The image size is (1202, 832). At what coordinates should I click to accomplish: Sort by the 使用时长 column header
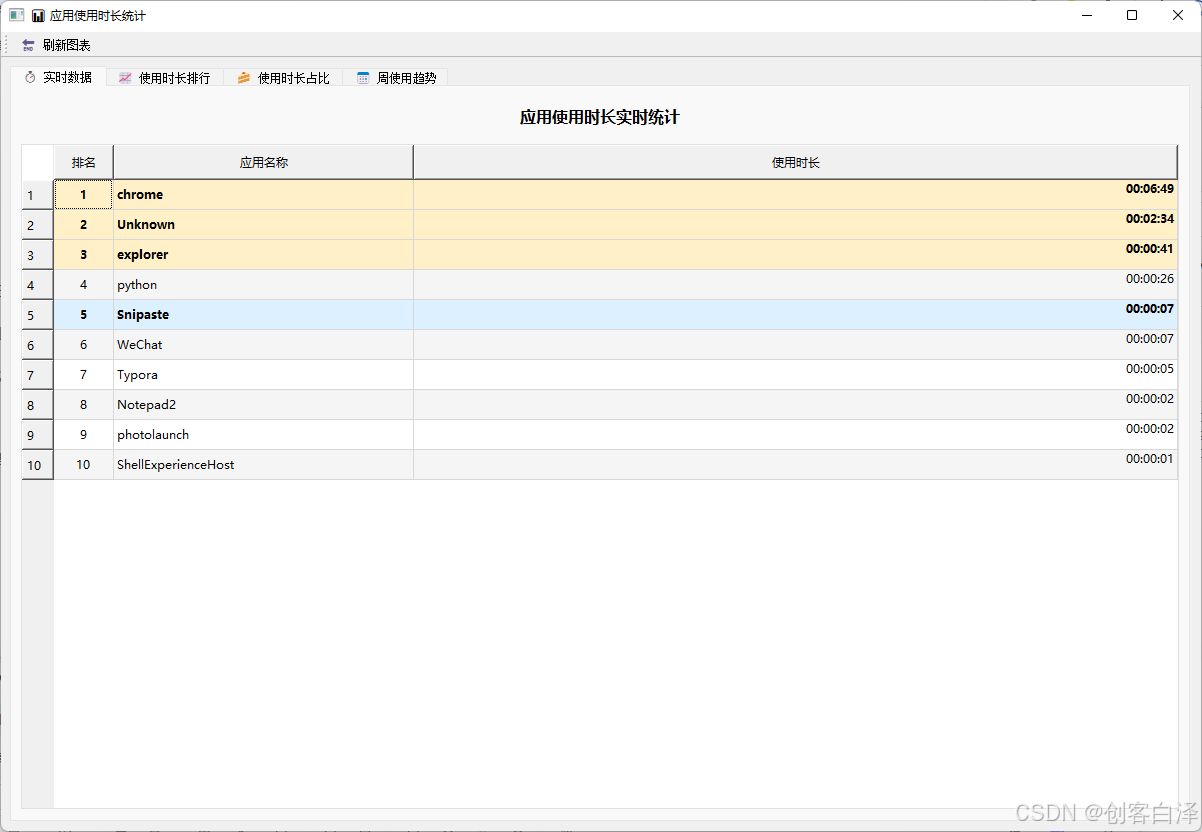click(x=796, y=162)
